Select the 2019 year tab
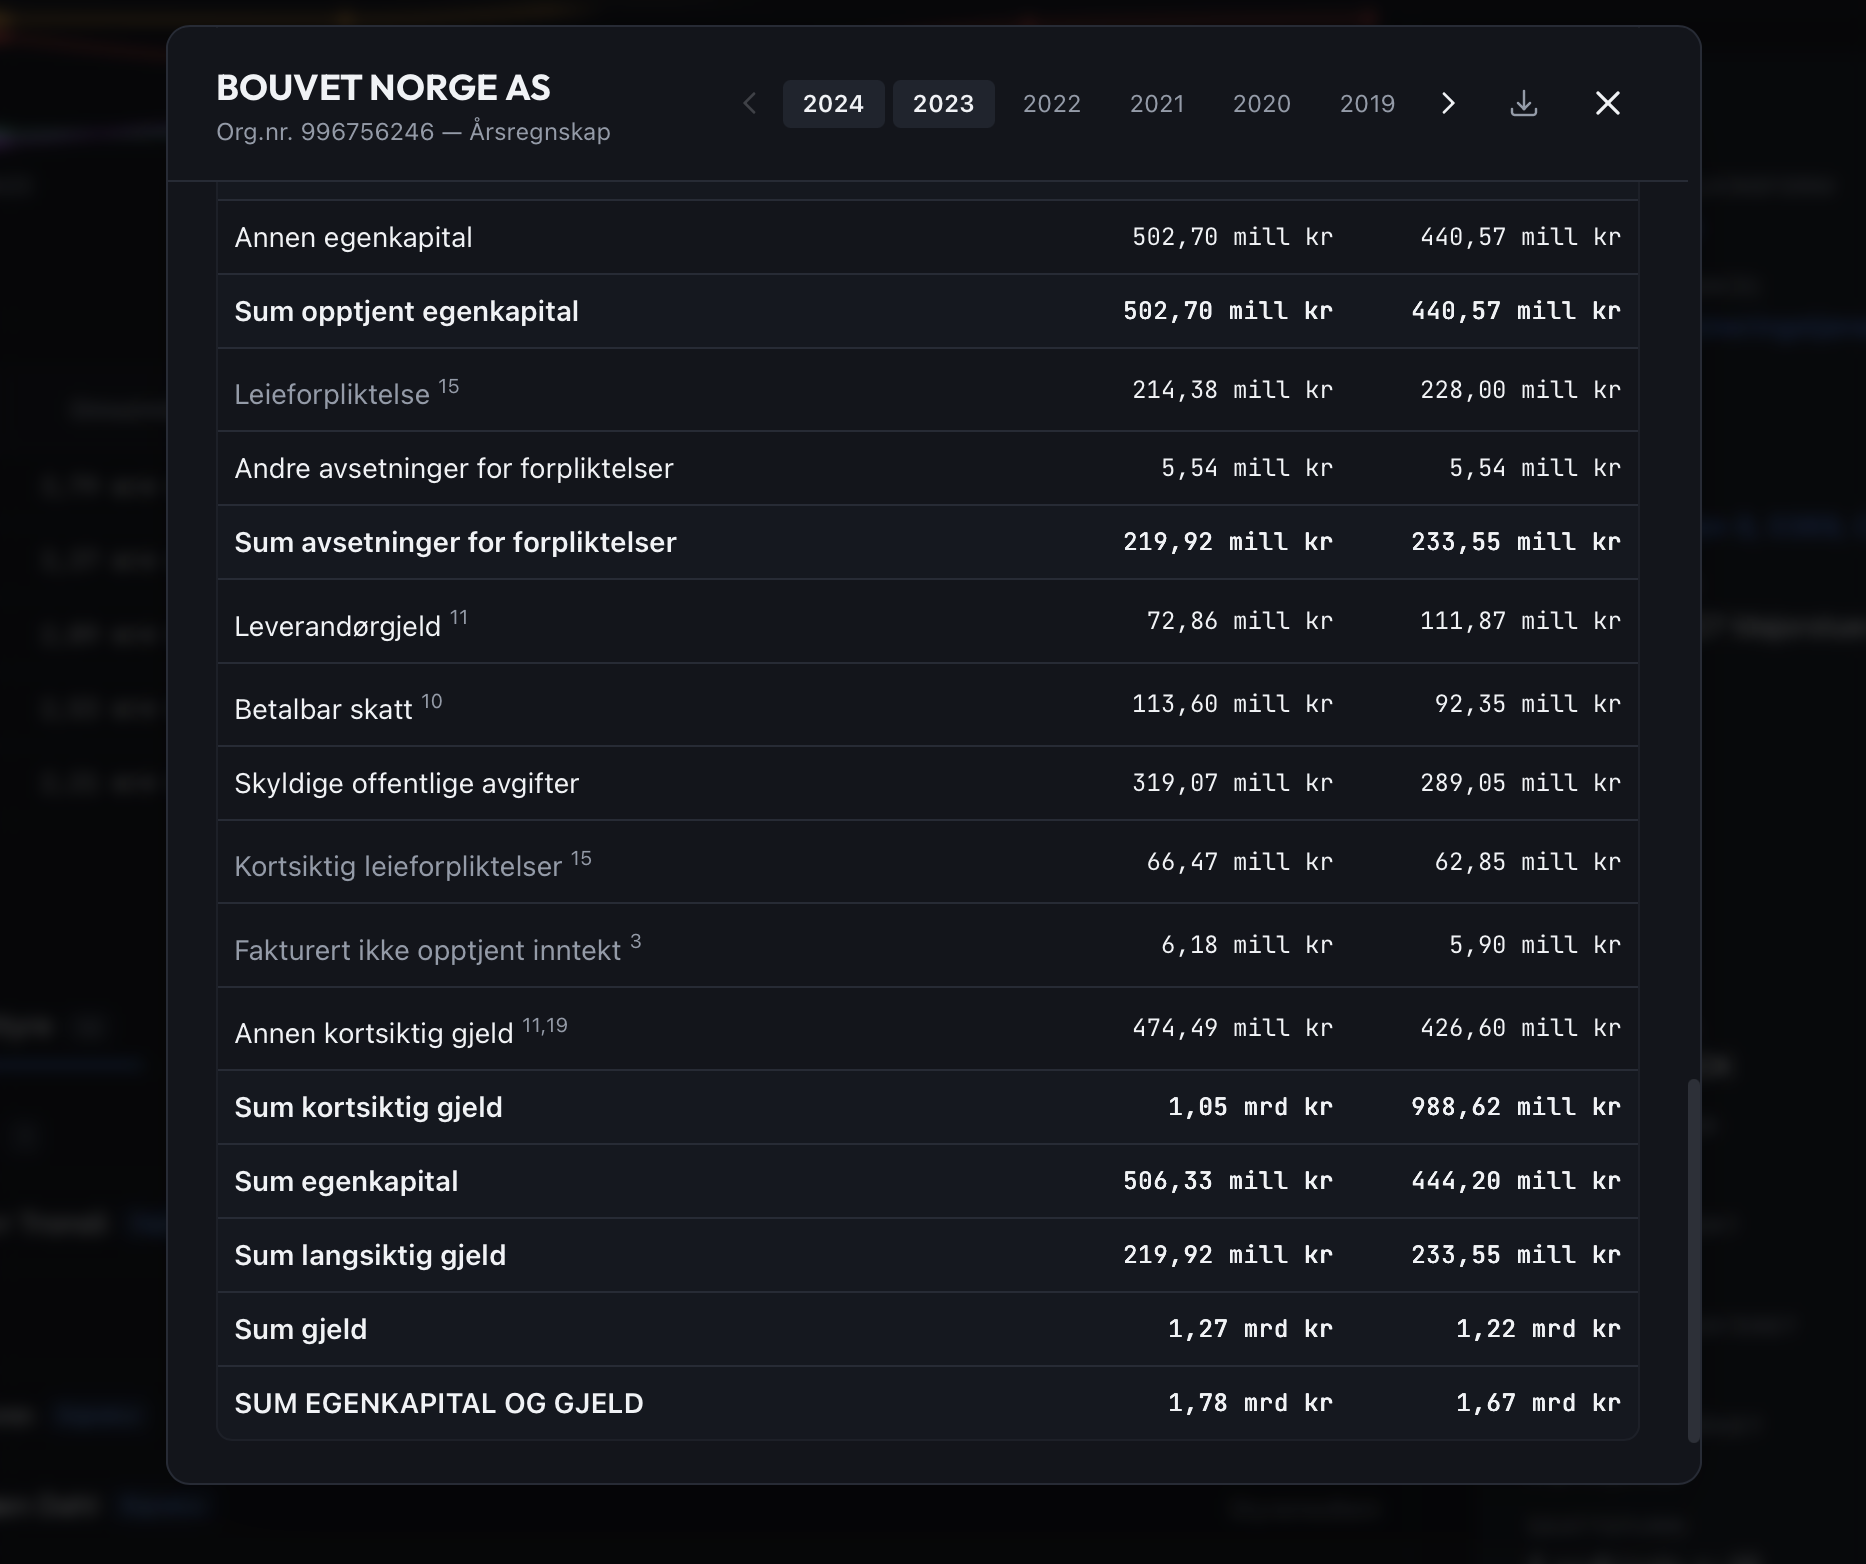The height and width of the screenshot is (1564, 1866). coord(1367,104)
